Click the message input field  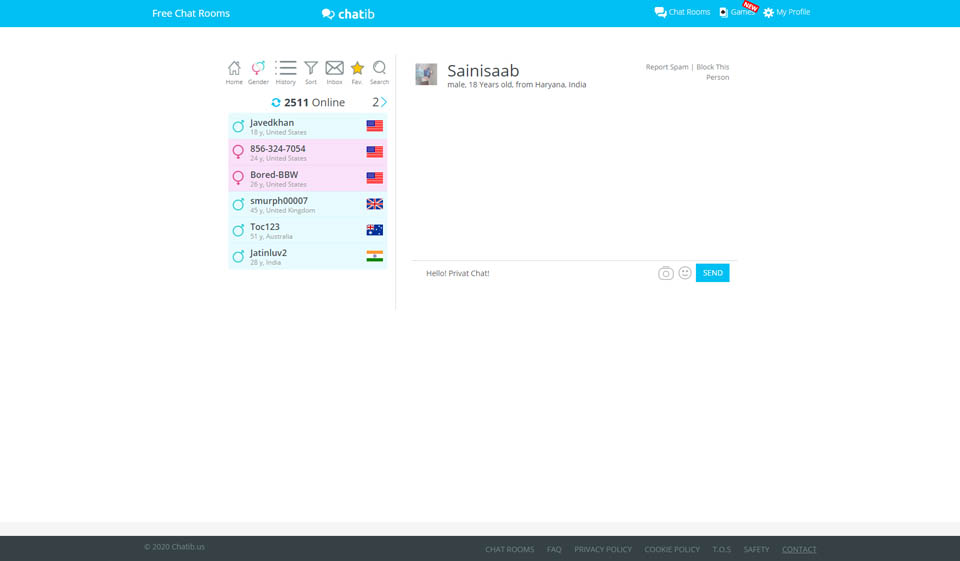coord(535,273)
